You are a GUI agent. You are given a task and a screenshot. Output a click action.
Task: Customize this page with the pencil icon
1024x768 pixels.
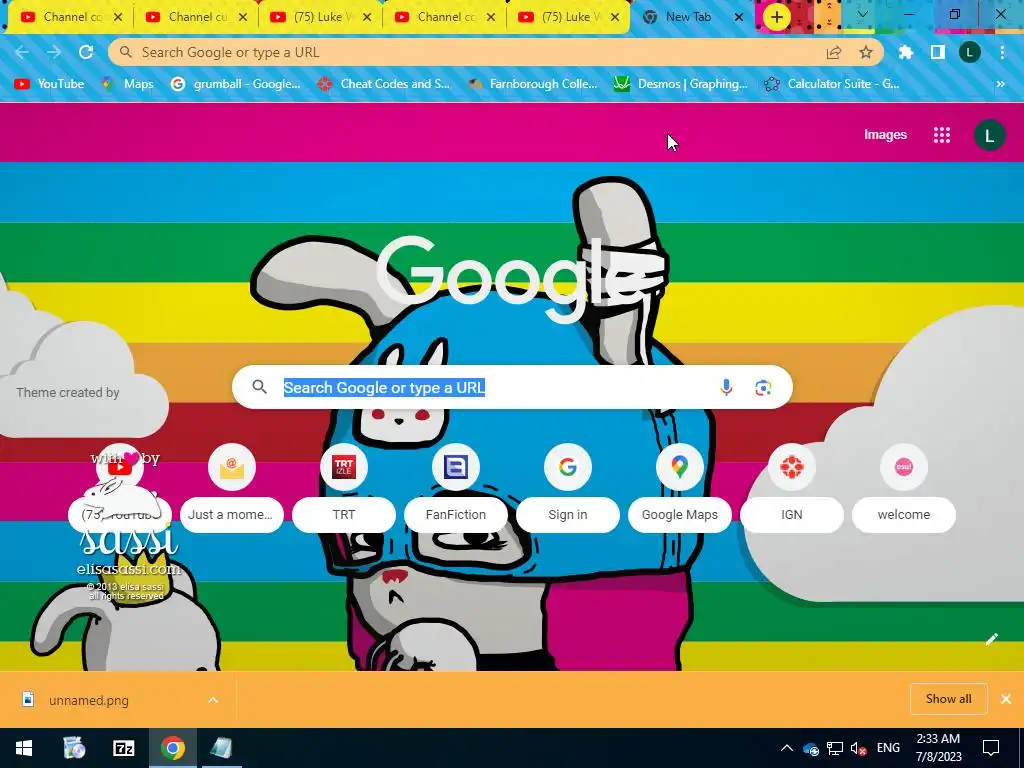coord(991,639)
